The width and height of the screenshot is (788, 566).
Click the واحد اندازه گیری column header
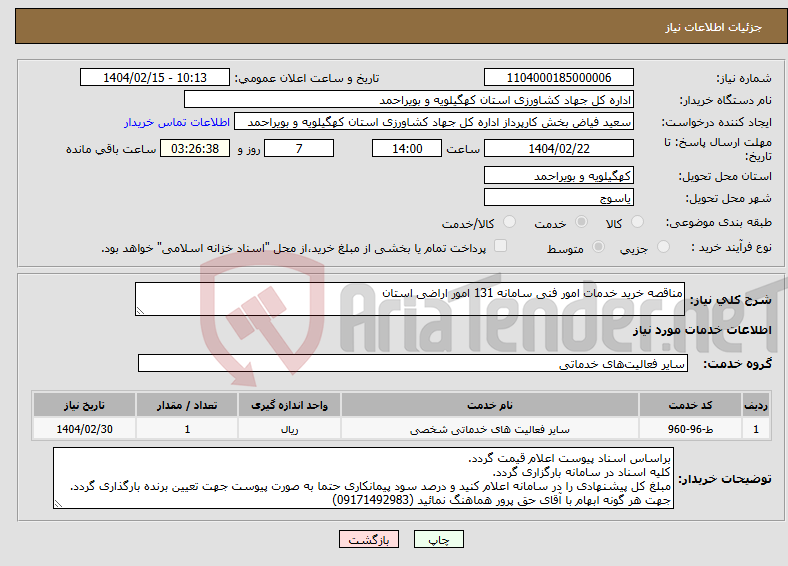click(289, 405)
